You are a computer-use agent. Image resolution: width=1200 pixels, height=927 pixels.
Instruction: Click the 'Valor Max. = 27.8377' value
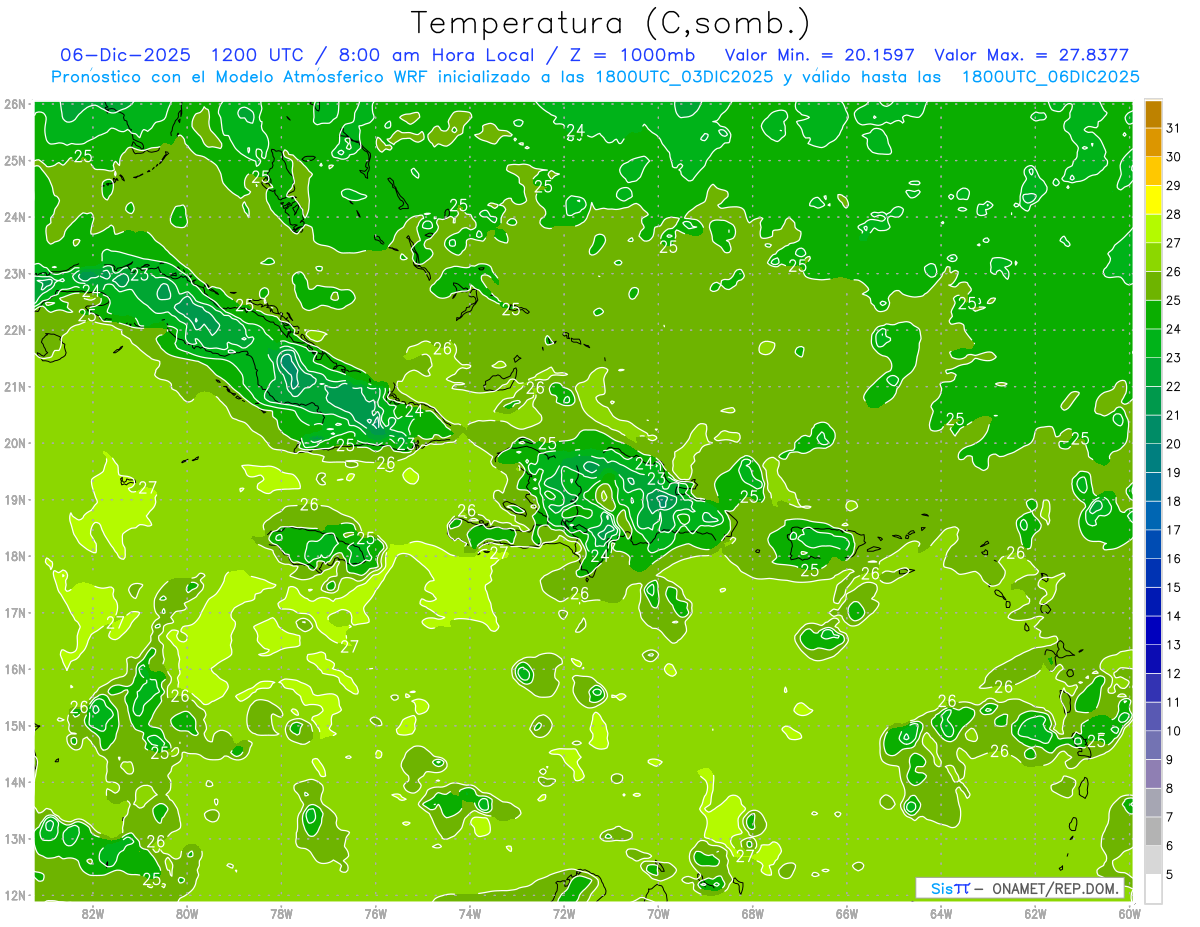[x=1037, y=55]
